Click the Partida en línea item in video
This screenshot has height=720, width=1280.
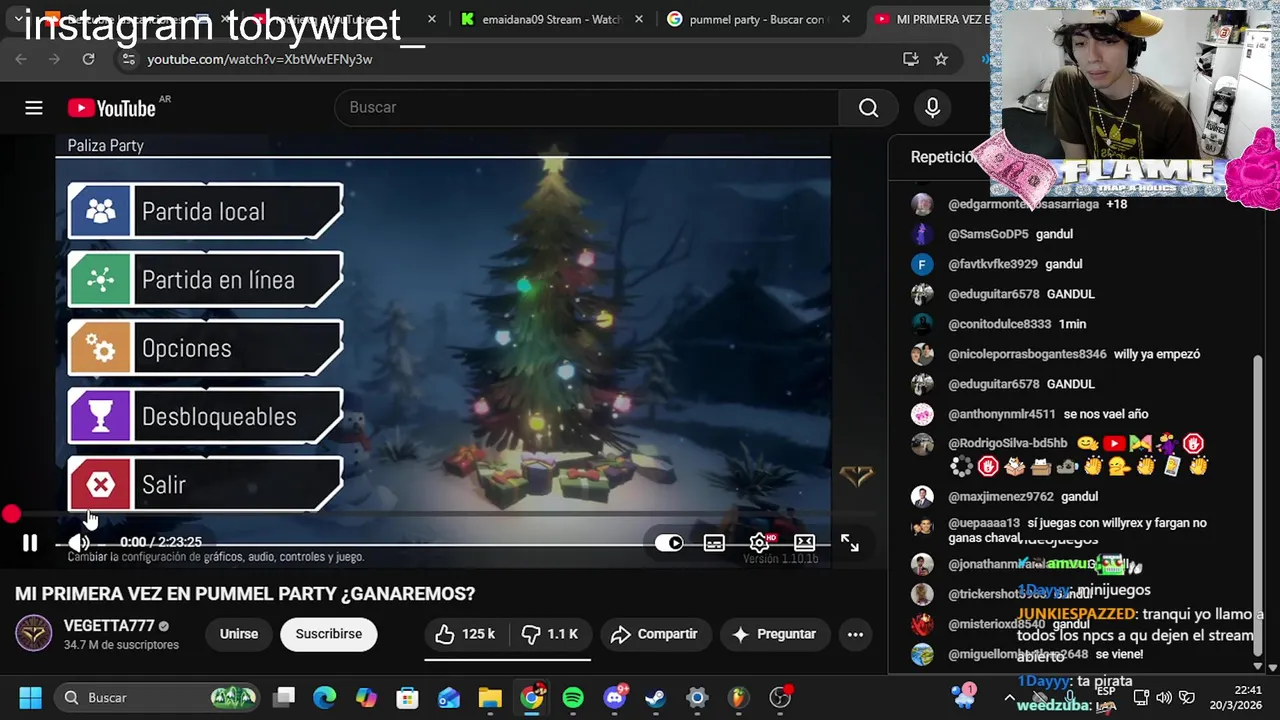(x=205, y=280)
